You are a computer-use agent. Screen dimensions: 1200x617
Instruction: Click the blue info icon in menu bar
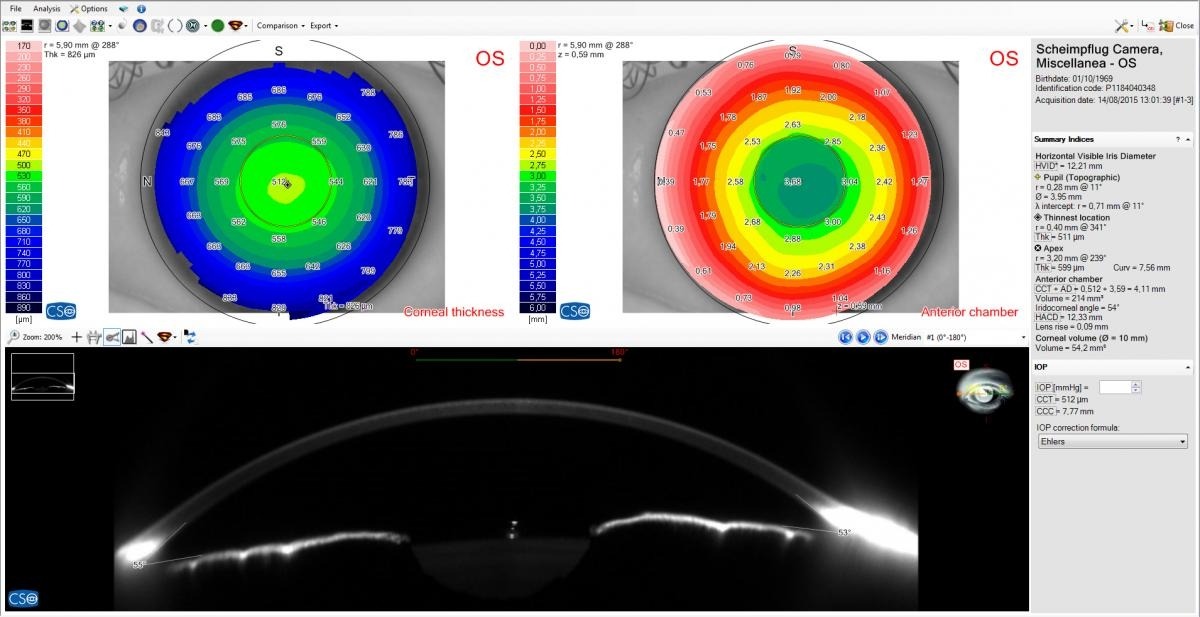pyautogui.click(x=142, y=8)
